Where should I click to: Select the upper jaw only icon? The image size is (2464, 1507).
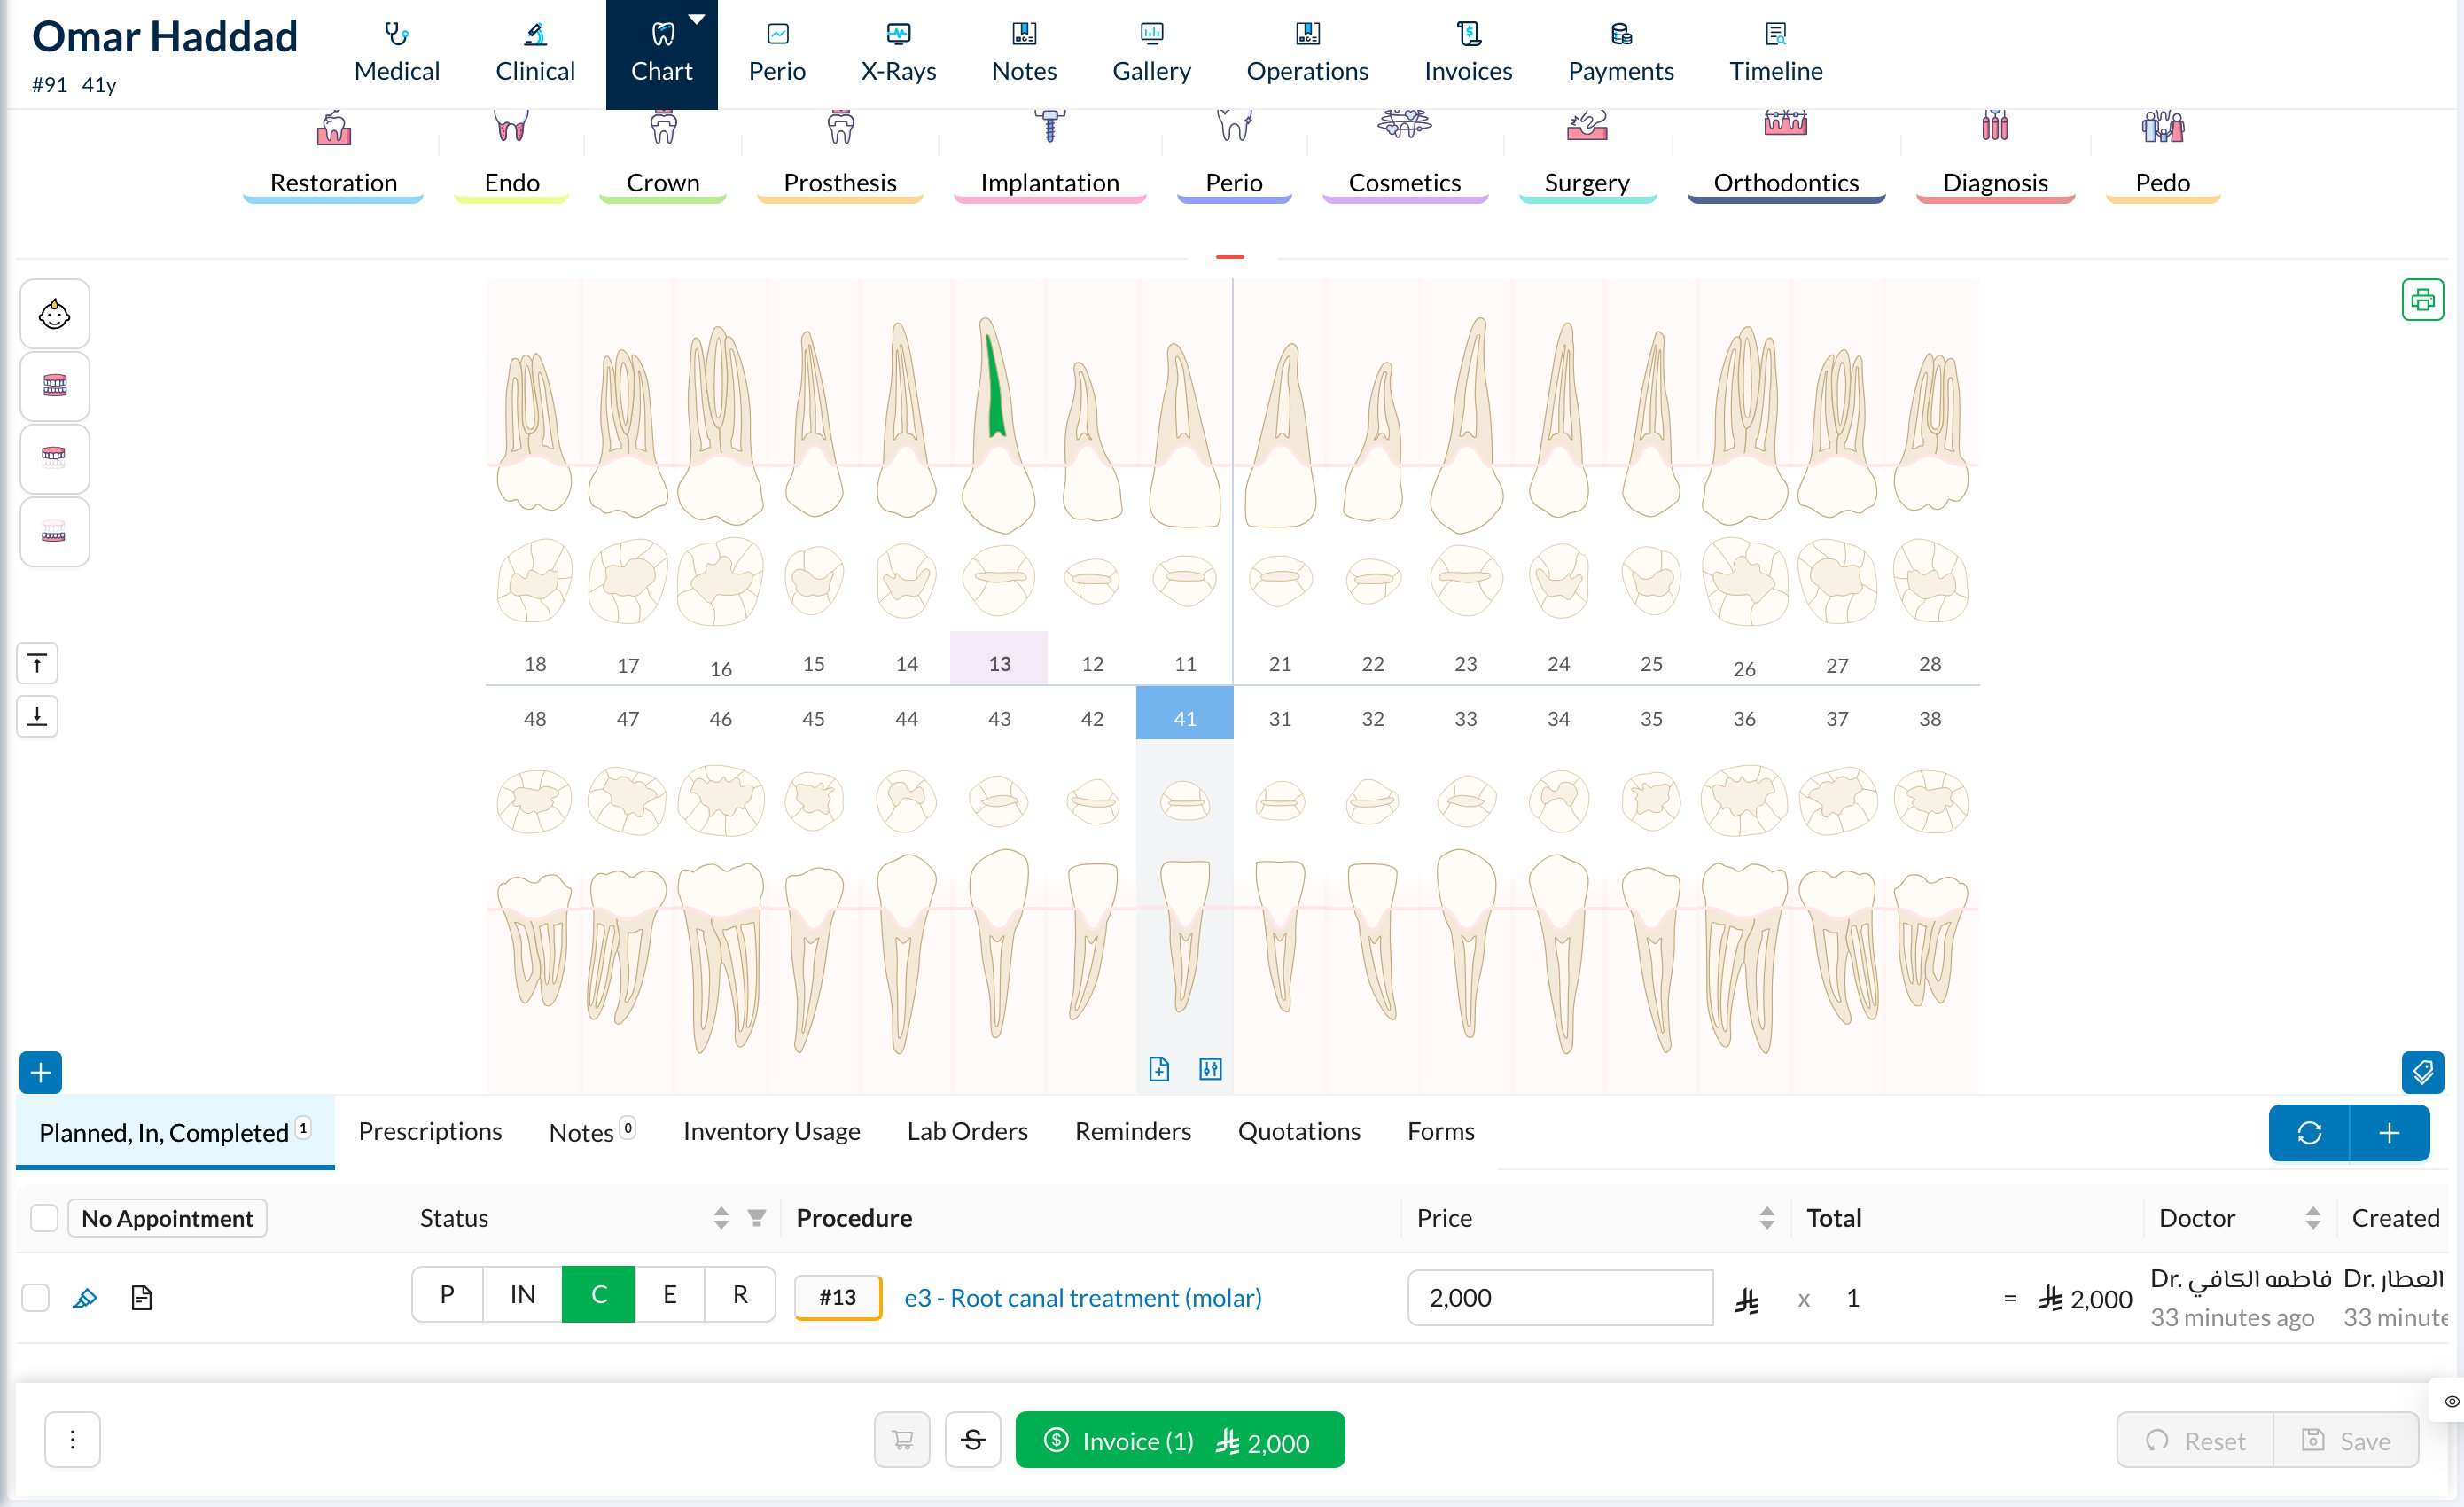(x=55, y=459)
